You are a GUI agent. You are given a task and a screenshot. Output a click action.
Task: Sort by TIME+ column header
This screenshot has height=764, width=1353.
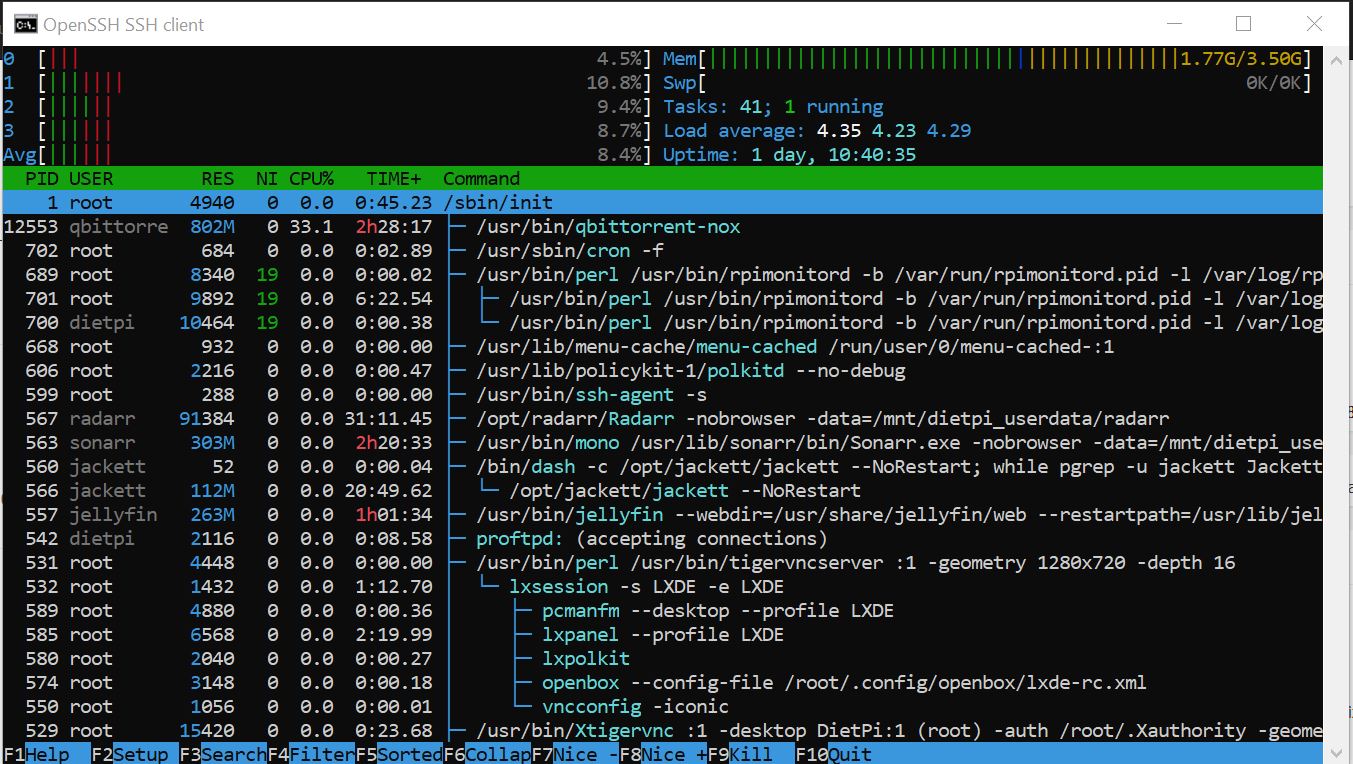tap(394, 179)
